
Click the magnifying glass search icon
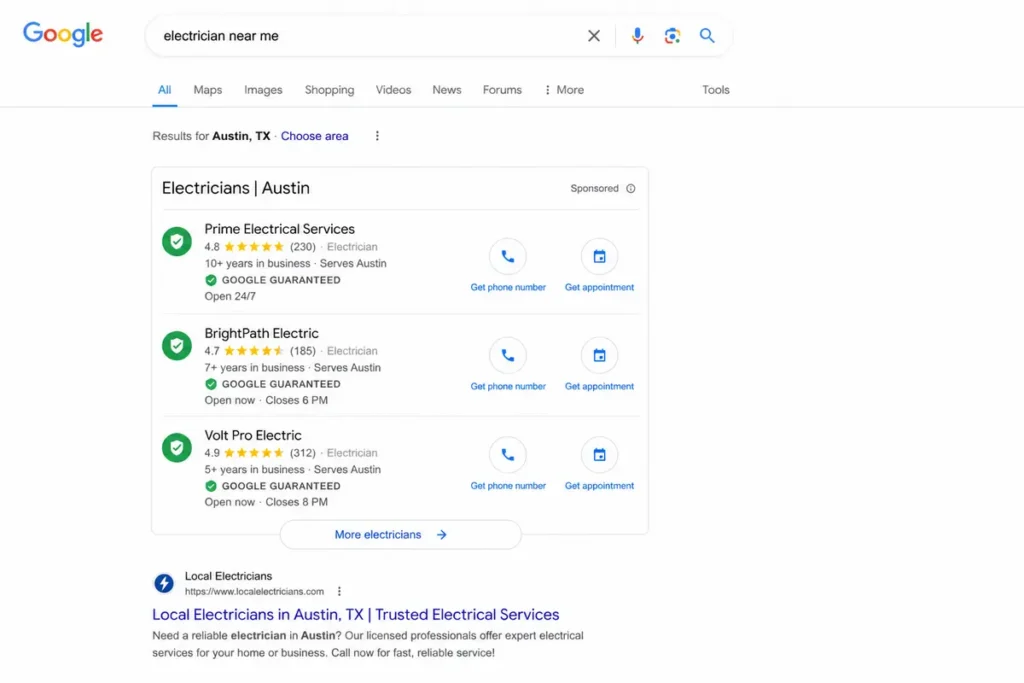[707, 35]
